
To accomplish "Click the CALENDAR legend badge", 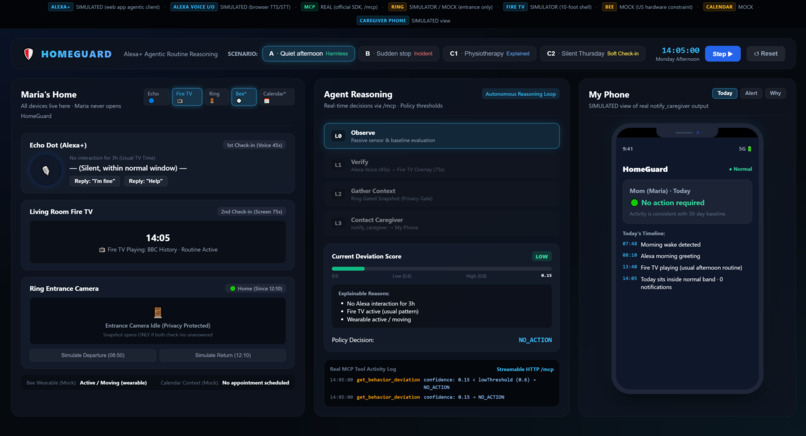I will pyautogui.click(x=719, y=7).
